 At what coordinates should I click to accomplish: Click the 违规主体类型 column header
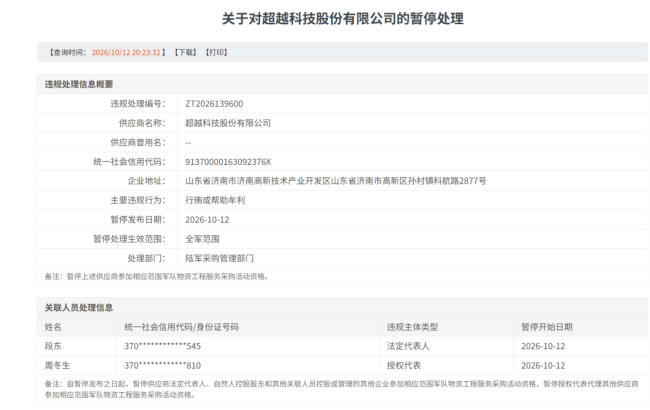tap(412, 327)
